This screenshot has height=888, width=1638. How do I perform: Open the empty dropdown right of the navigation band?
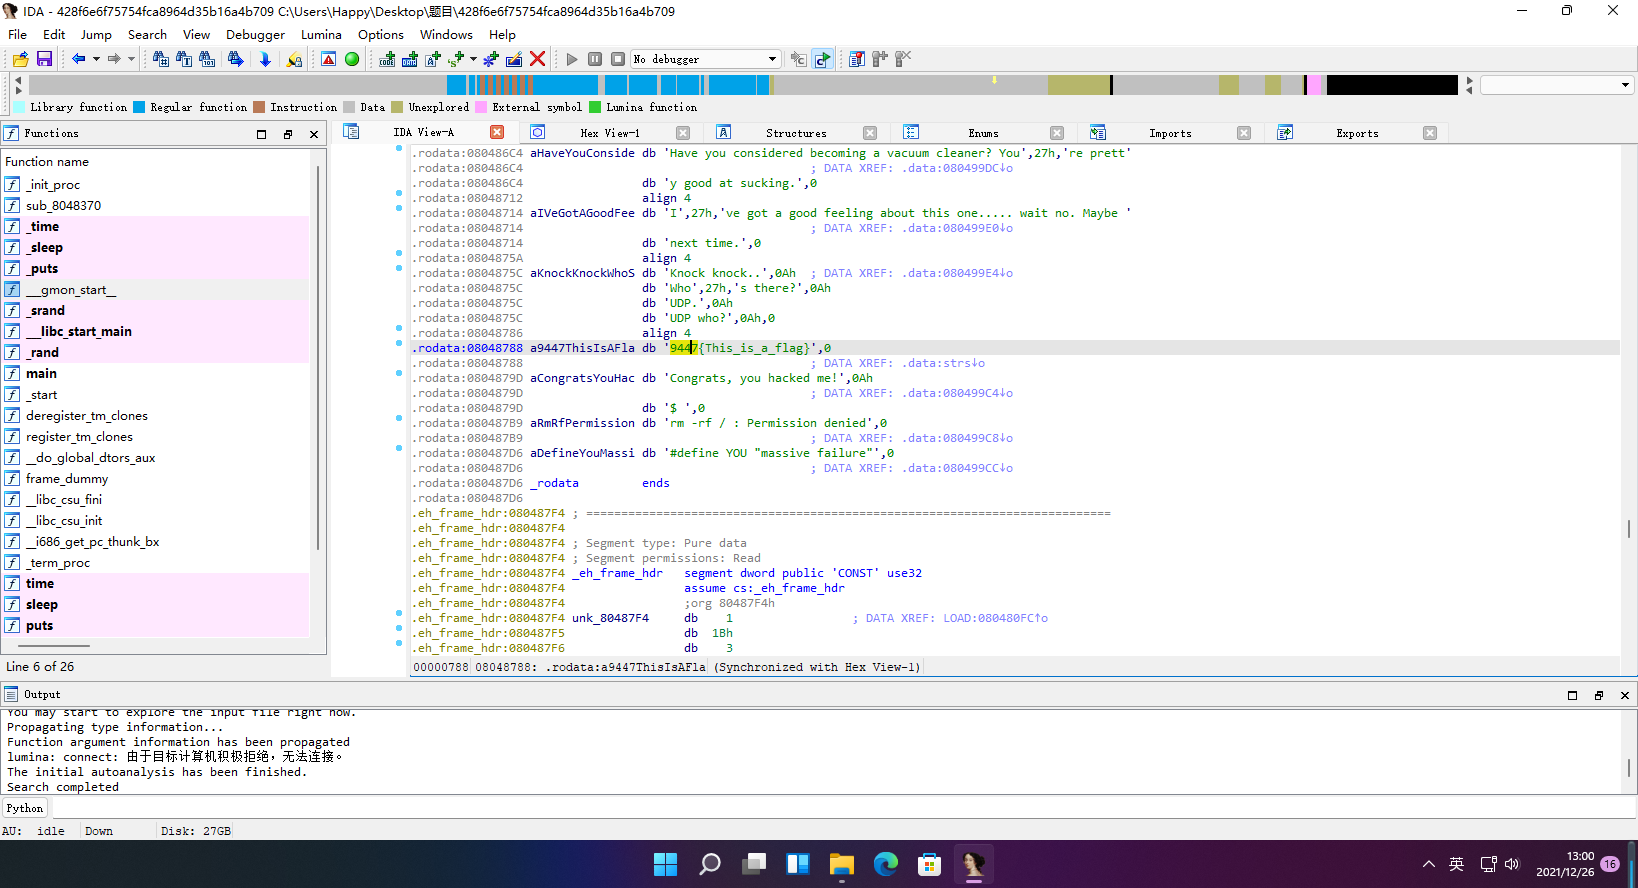pyautogui.click(x=1556, y=85)
